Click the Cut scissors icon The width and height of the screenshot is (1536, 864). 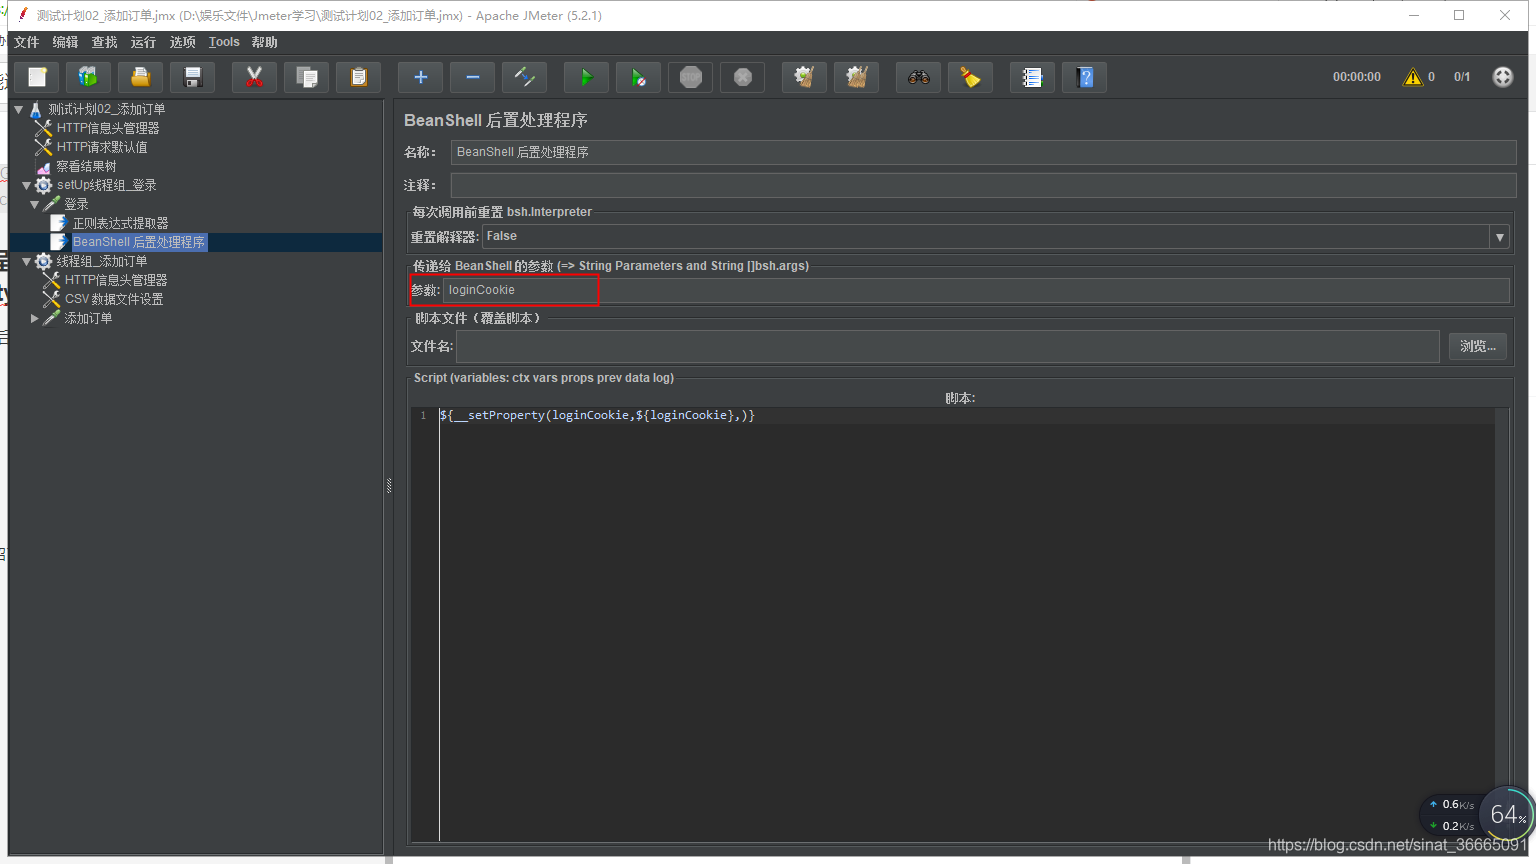coord(255,77)
